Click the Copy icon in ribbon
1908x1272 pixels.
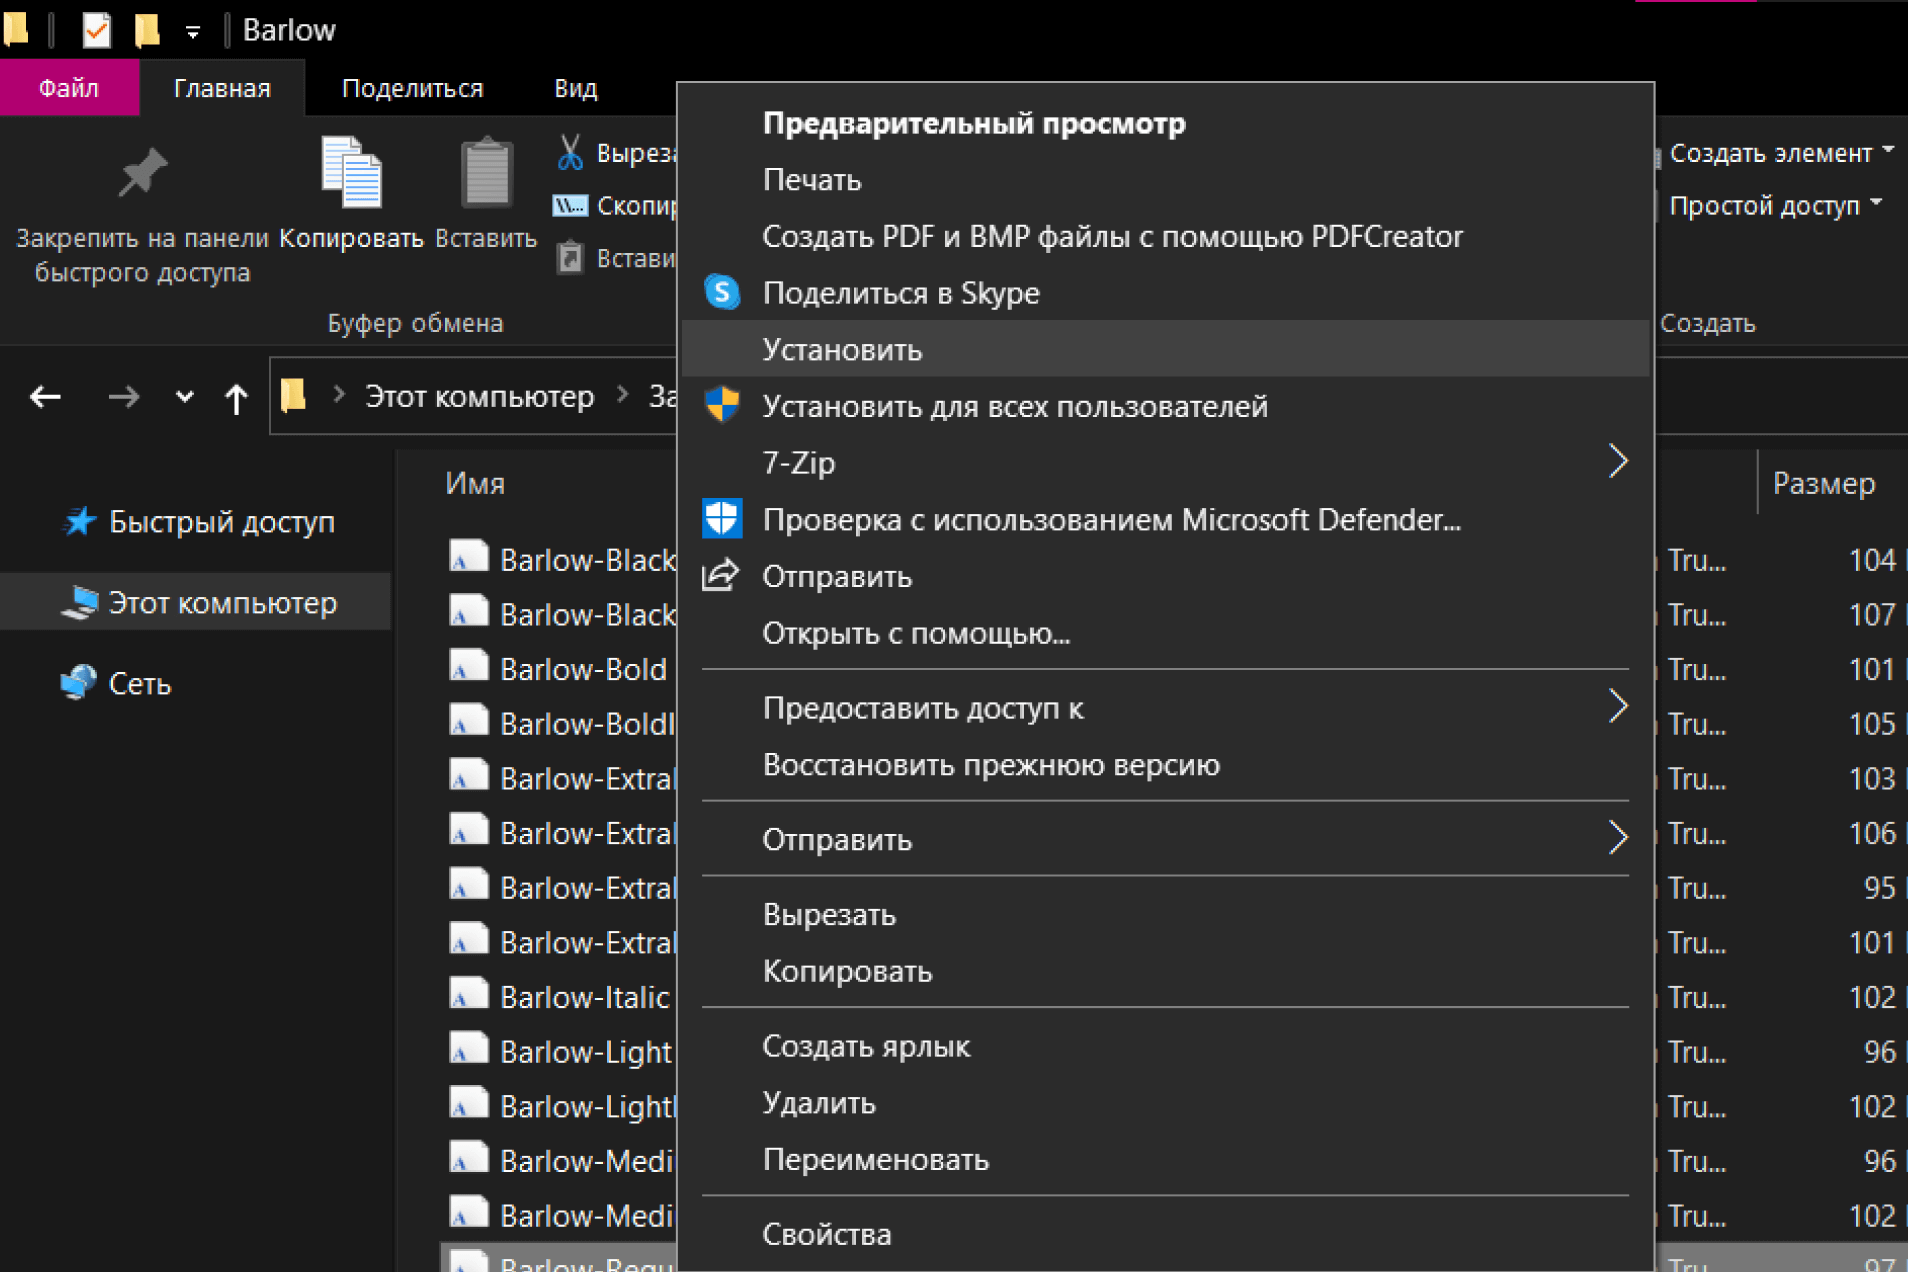(x=351, y=174)
